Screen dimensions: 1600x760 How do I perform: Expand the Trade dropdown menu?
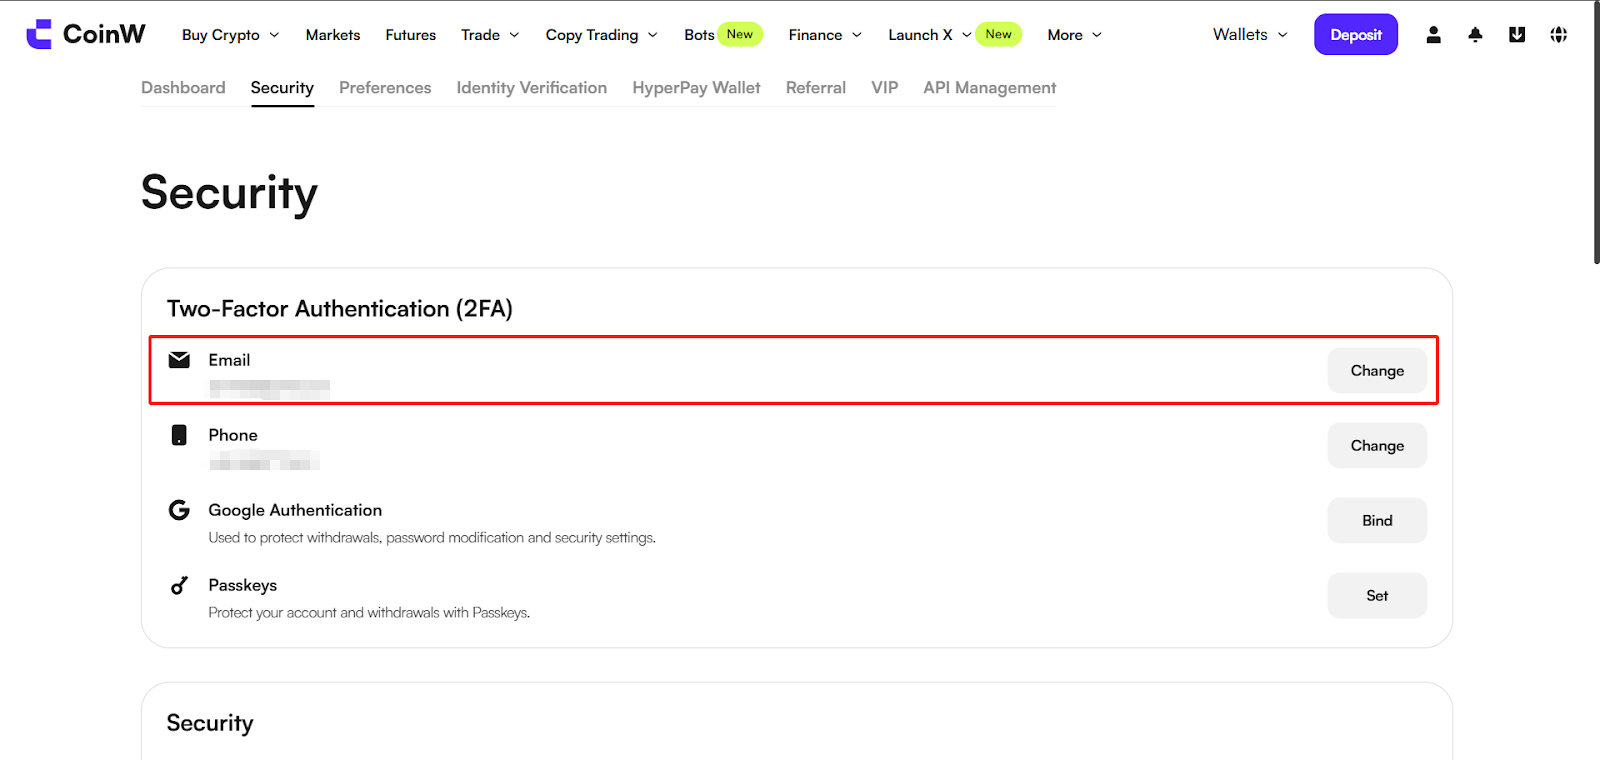[490, 35]
